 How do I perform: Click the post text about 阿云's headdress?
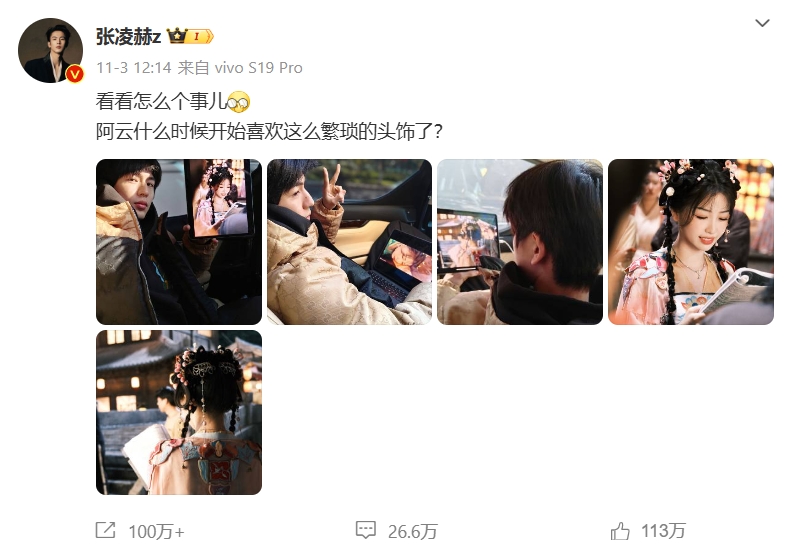(270, 132)
